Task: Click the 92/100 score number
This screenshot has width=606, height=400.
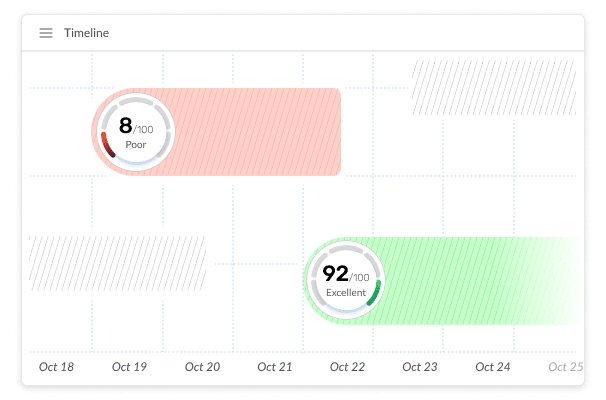Action: [346, 274]
